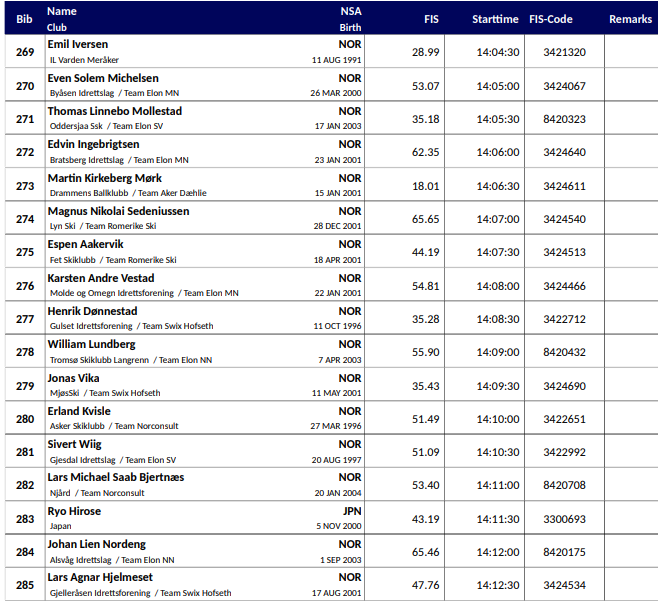Click the FIS column header
This screenshot has width=658, height=604.
[431, 19]
